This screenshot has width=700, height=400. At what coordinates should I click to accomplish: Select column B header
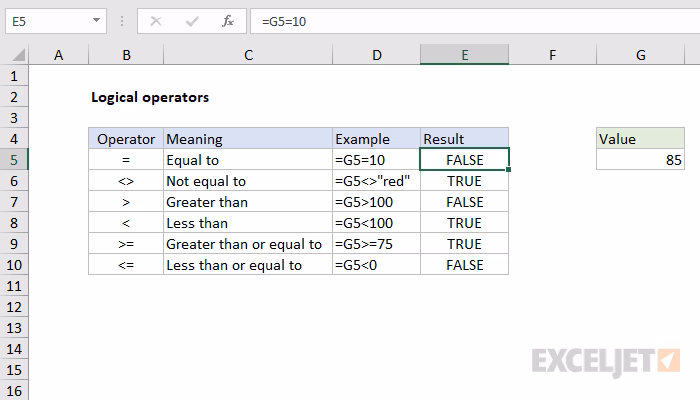(126, 55)
